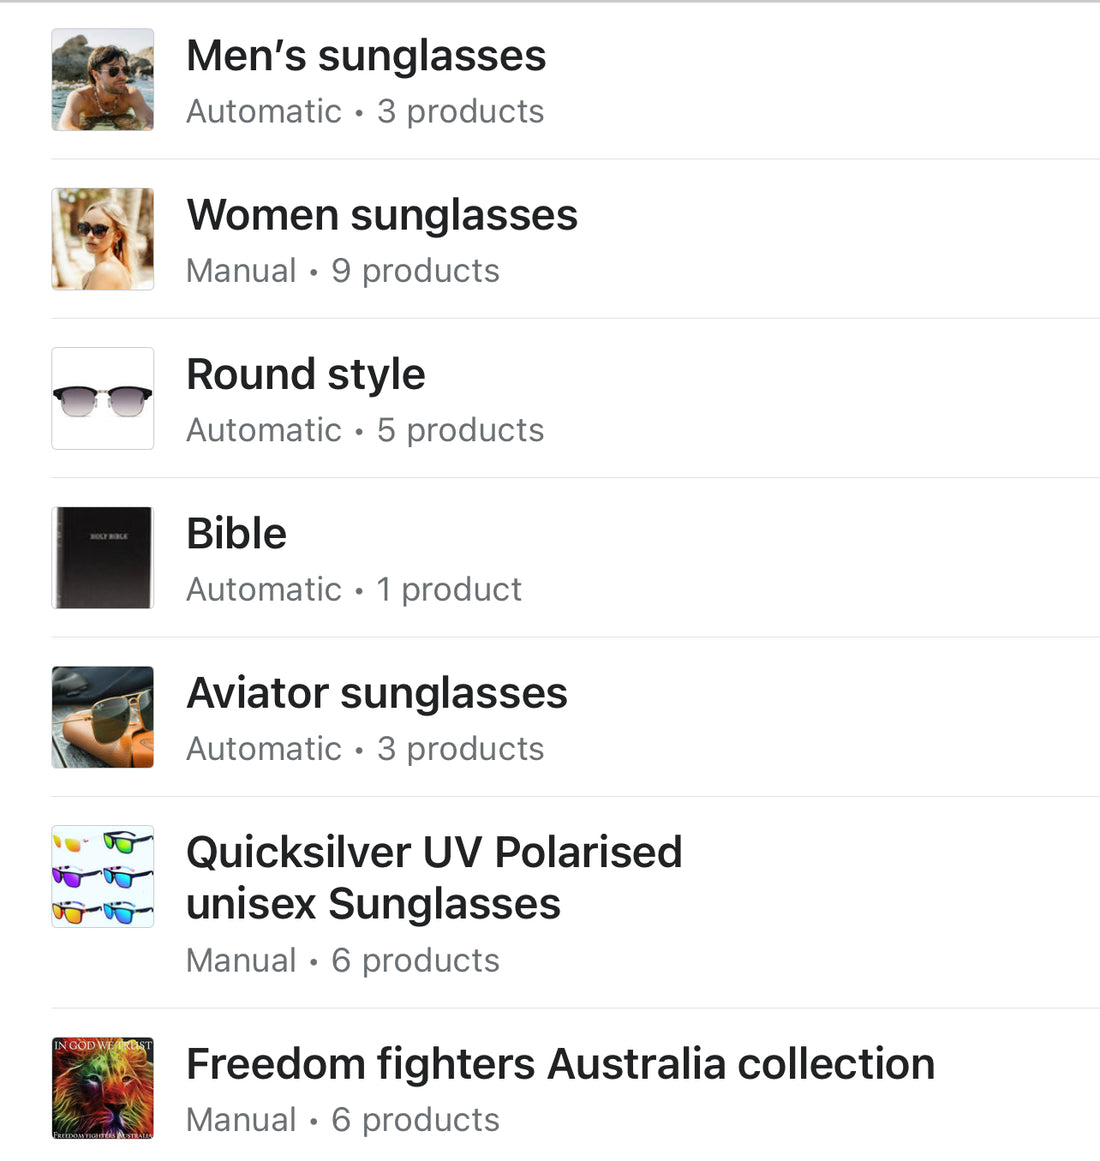The height and width of the screenshot is (1161, 1100).
Task: Click "Automatic • 3 products" under Aviator sunglasses
Action: [x=365, y=749]
